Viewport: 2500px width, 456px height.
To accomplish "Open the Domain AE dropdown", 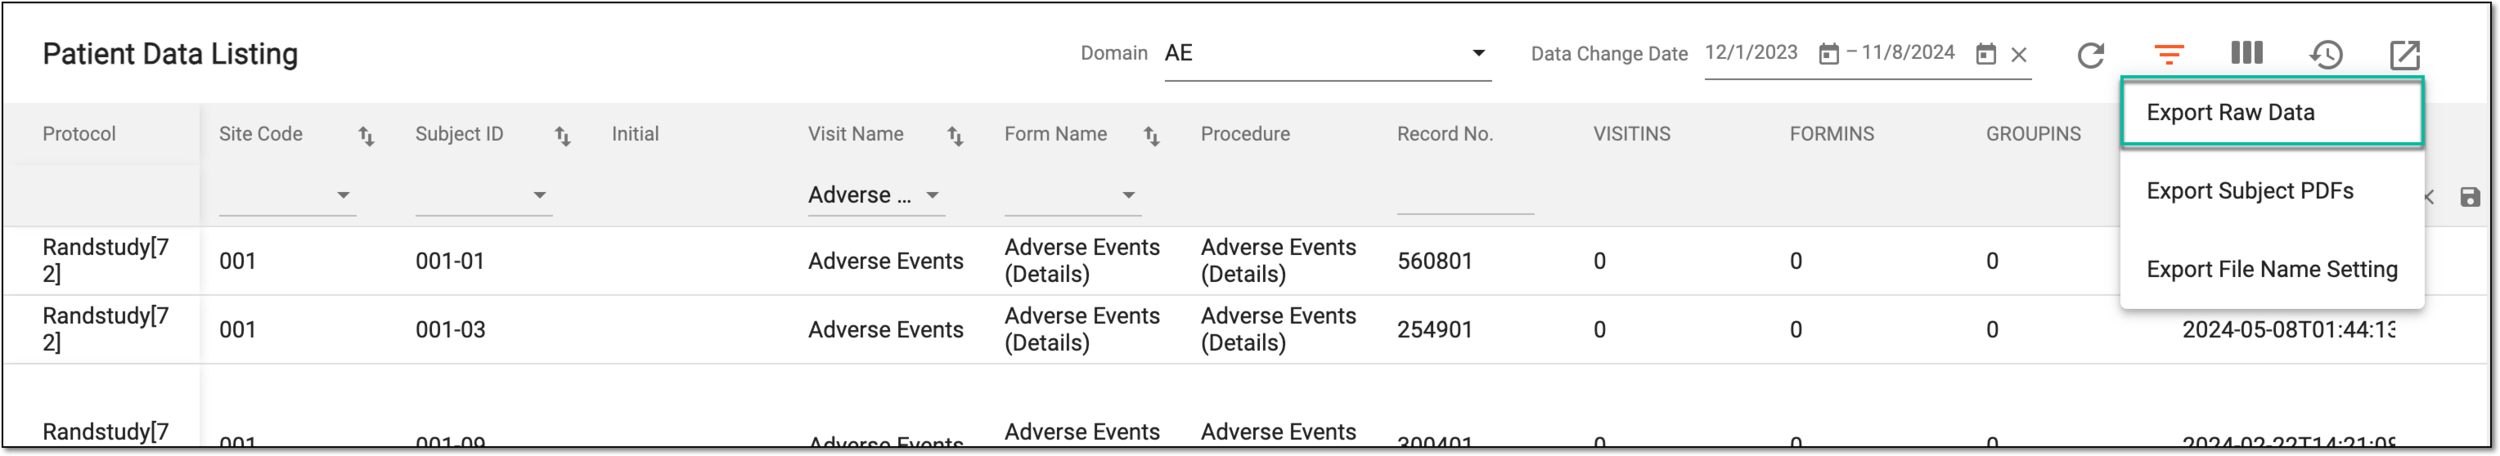I will coord(1328,54).
